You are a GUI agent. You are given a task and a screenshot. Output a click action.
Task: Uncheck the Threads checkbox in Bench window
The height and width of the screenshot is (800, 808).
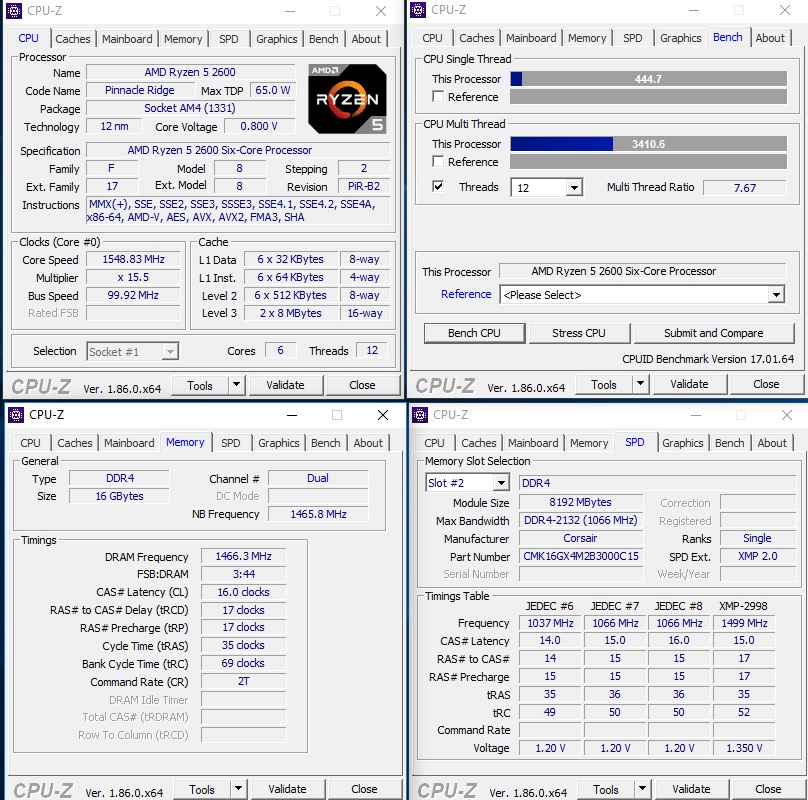tap(438, 187)
